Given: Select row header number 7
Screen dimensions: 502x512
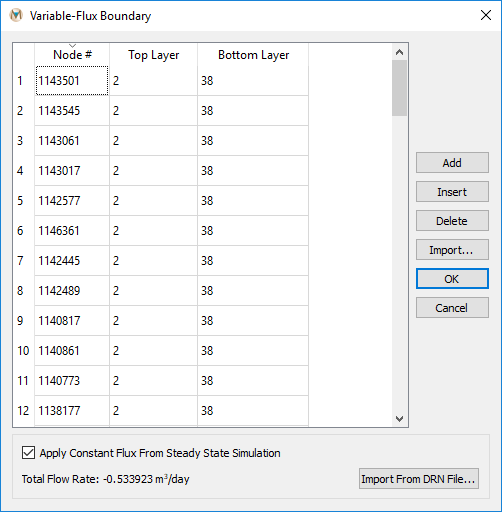Looking at the screenshot, I should [24, 261].
